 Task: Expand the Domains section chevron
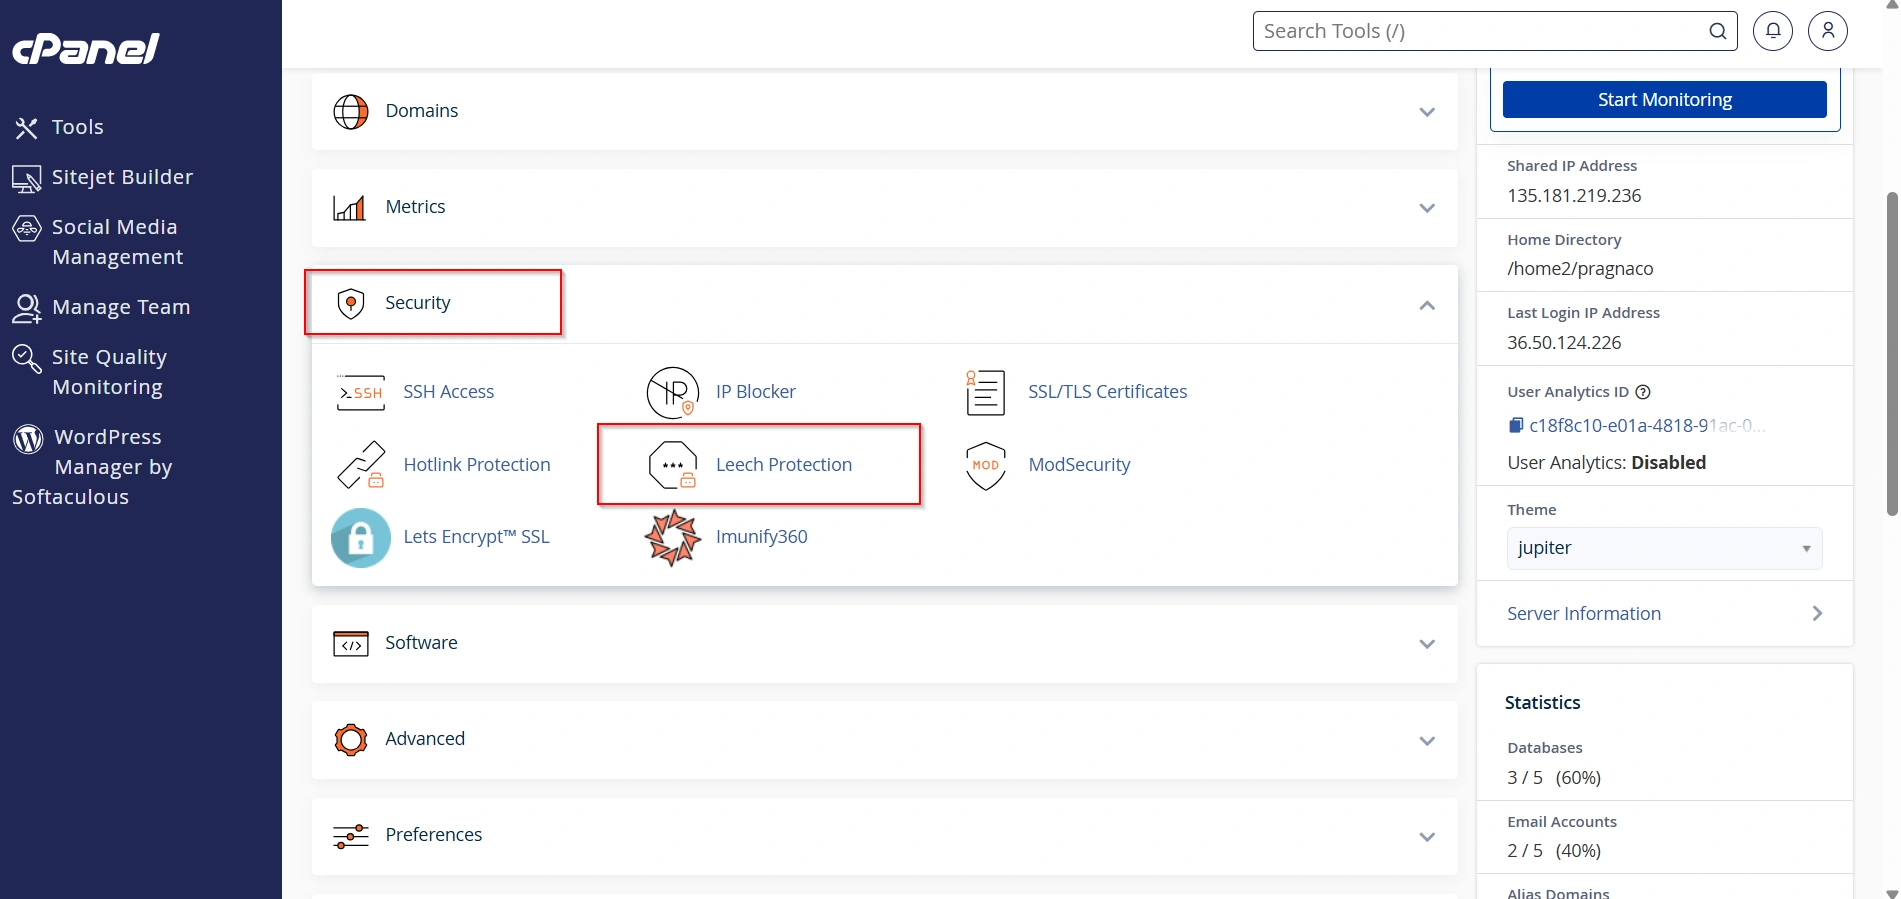coord(1427,112)
